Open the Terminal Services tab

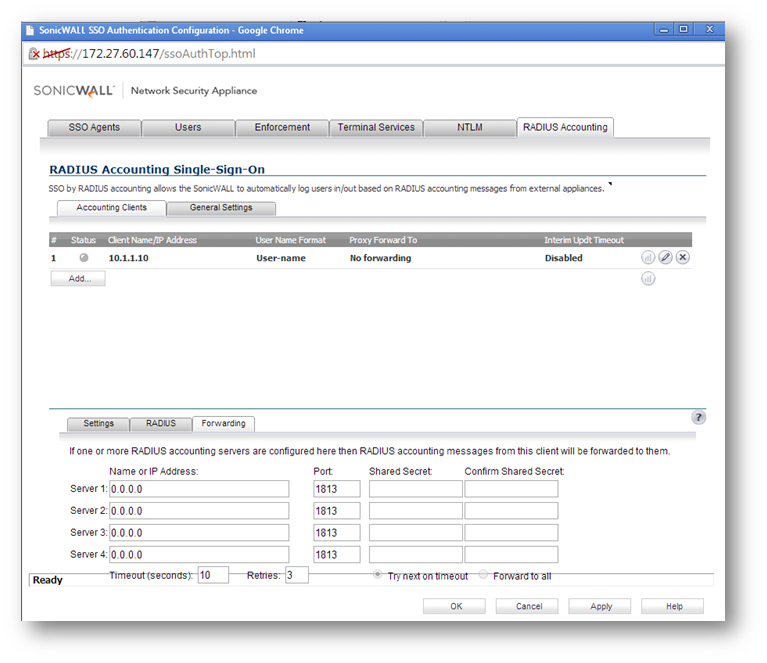376,127
